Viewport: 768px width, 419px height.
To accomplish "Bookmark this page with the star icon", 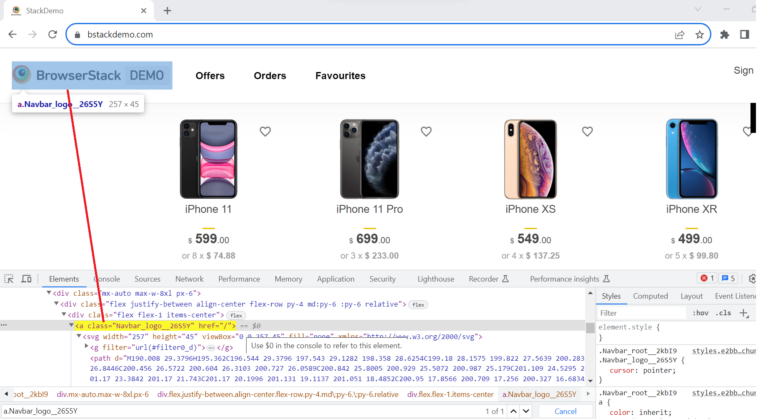I will [x=699, y=34].
